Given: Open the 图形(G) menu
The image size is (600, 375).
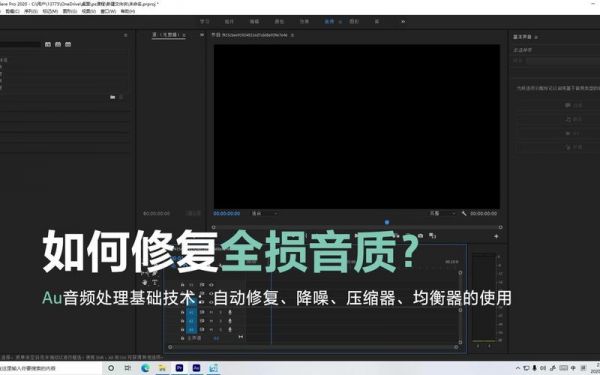Looking at the screenshot, I should click(70, 11).
